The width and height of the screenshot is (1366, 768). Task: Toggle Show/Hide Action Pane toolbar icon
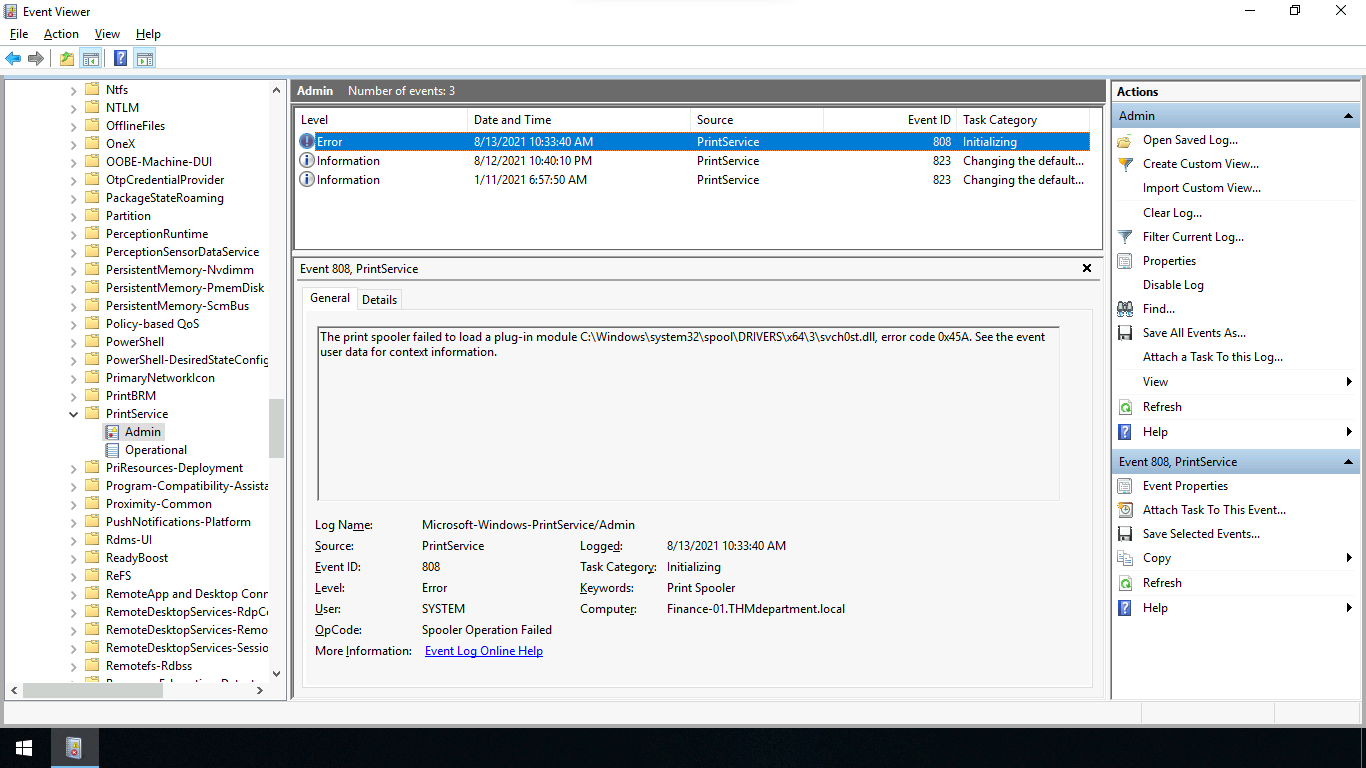[145, 58]
